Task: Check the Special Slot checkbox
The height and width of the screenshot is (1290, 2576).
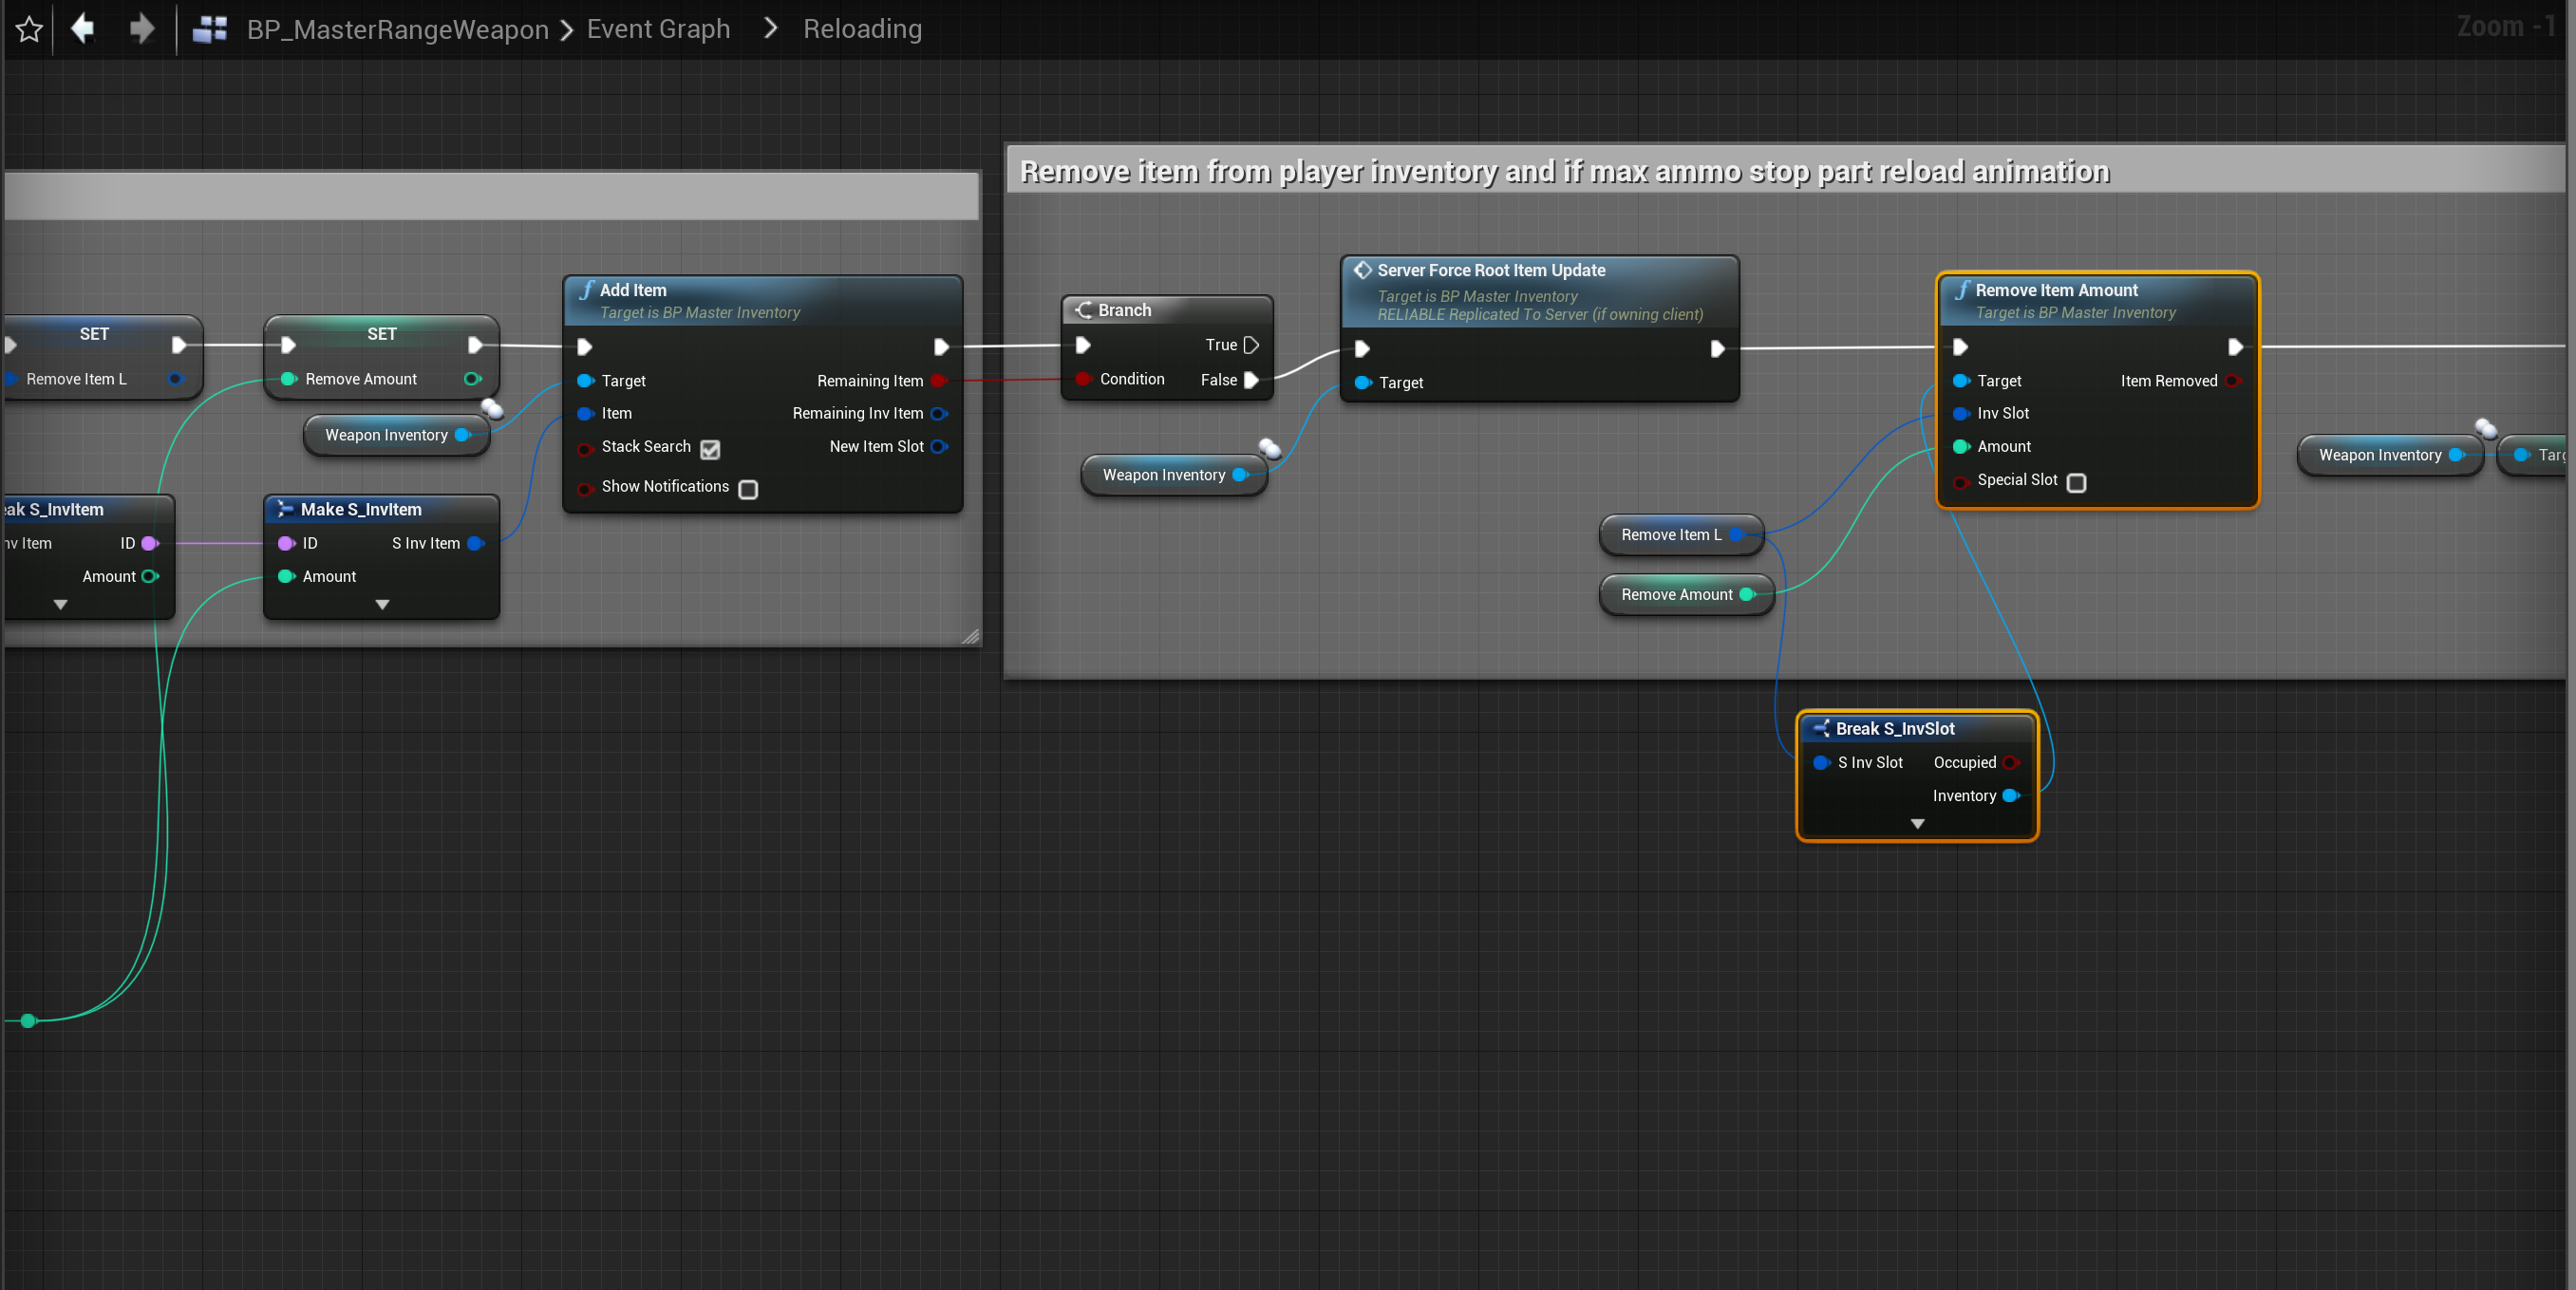Action: pyautogui.click(x=2076, y=482)
